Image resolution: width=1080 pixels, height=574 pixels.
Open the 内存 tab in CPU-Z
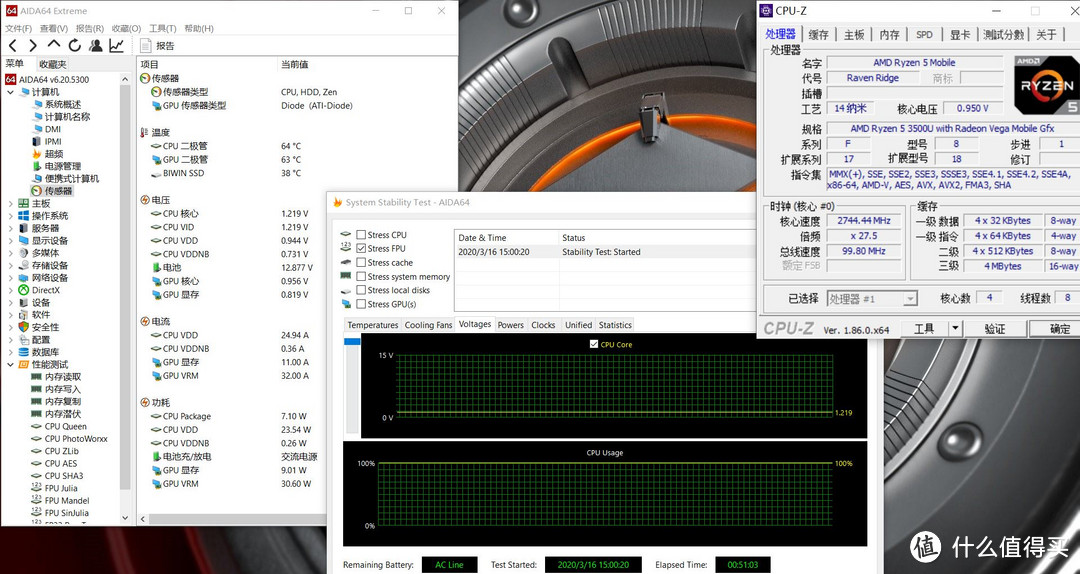click(x=889, y=34)
